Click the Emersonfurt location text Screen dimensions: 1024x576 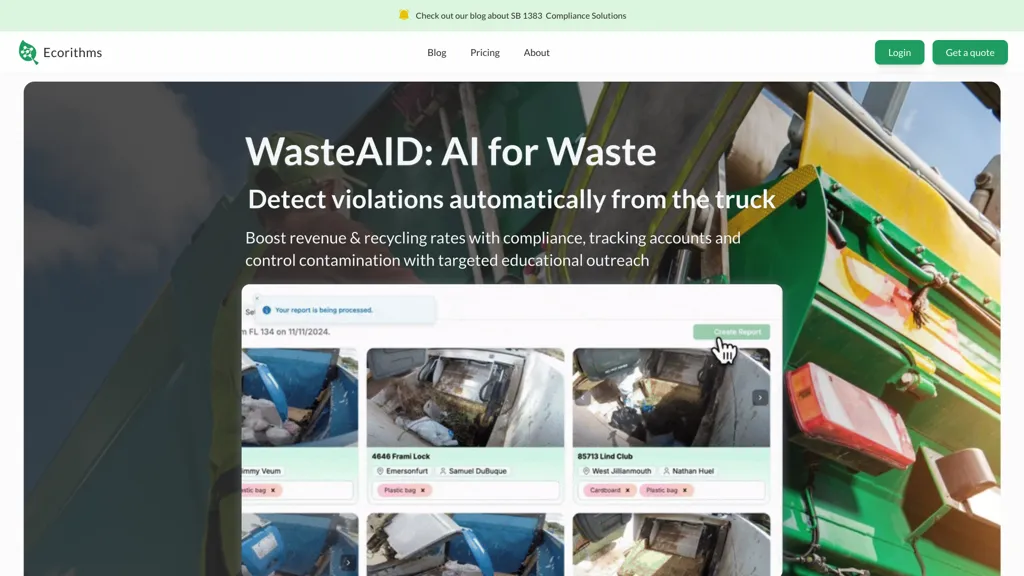point(407,471)
